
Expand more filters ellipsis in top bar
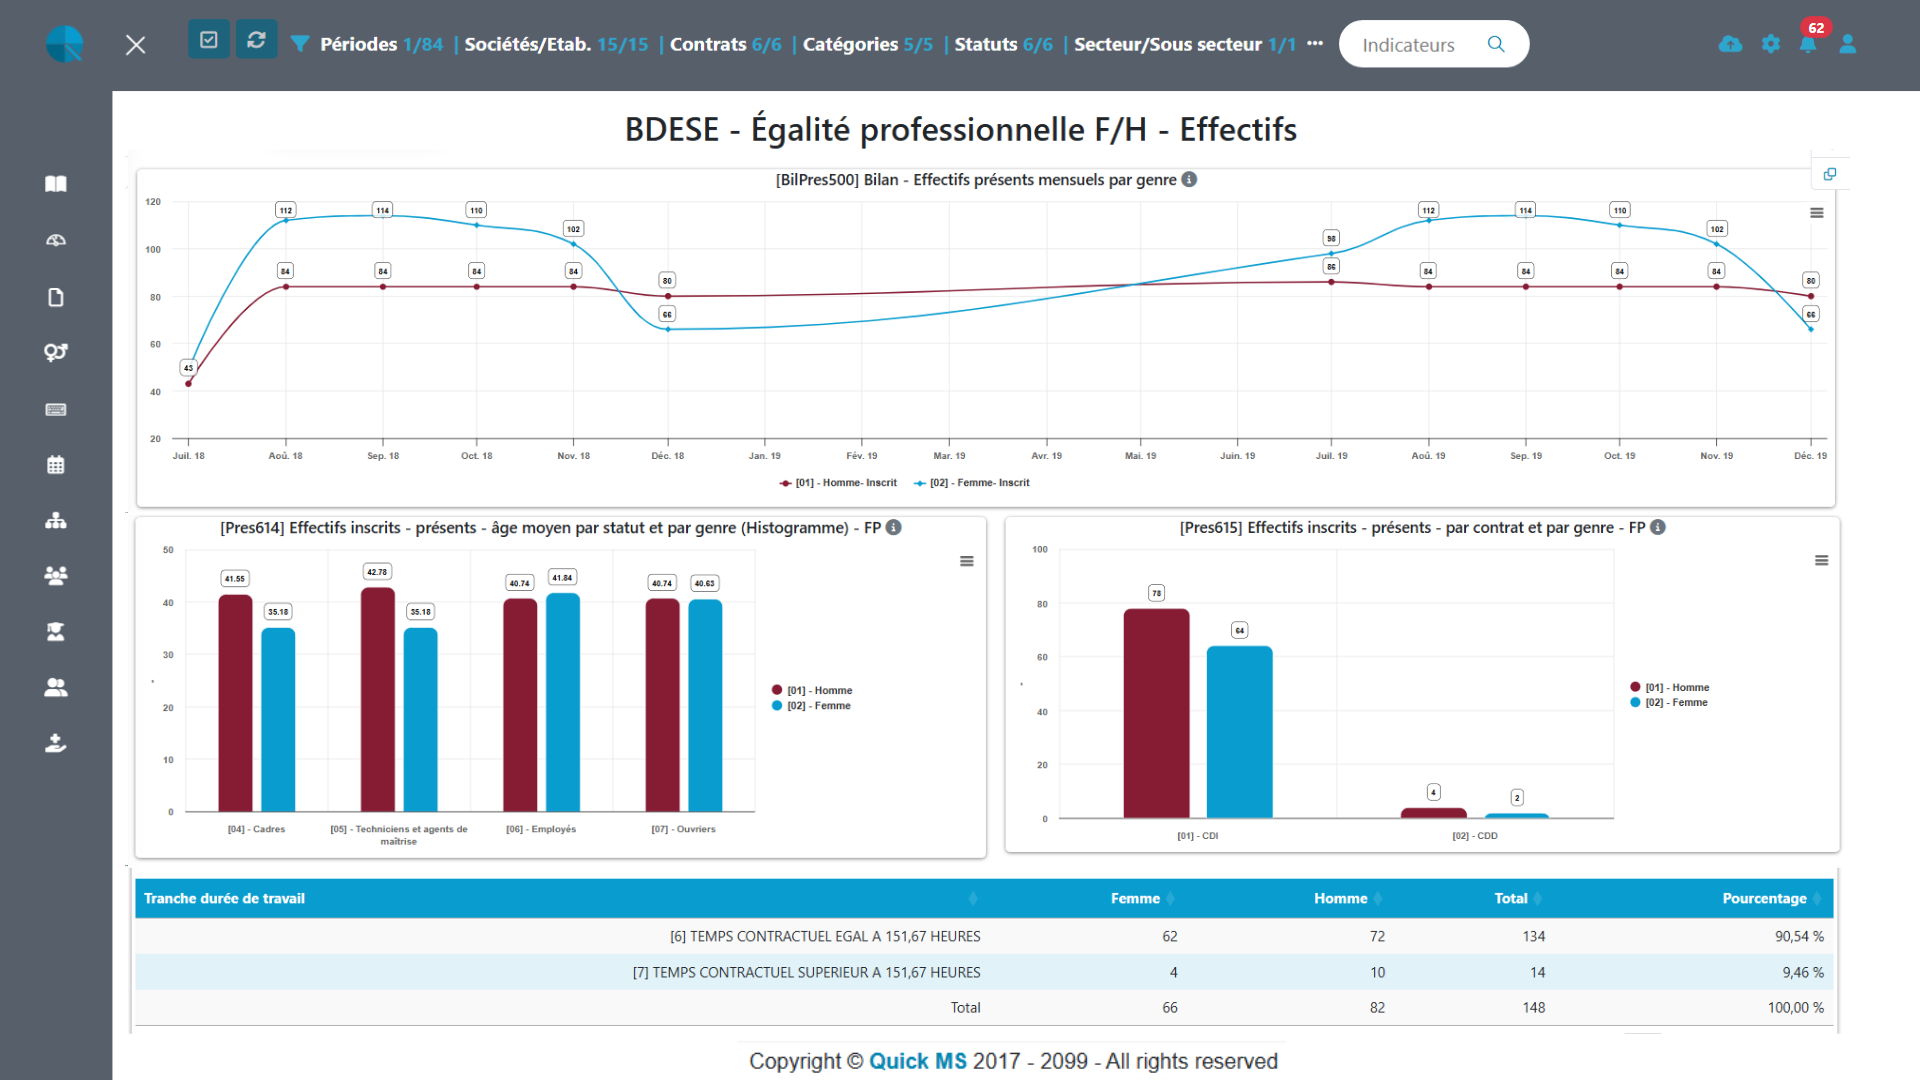click(1315, 44)
